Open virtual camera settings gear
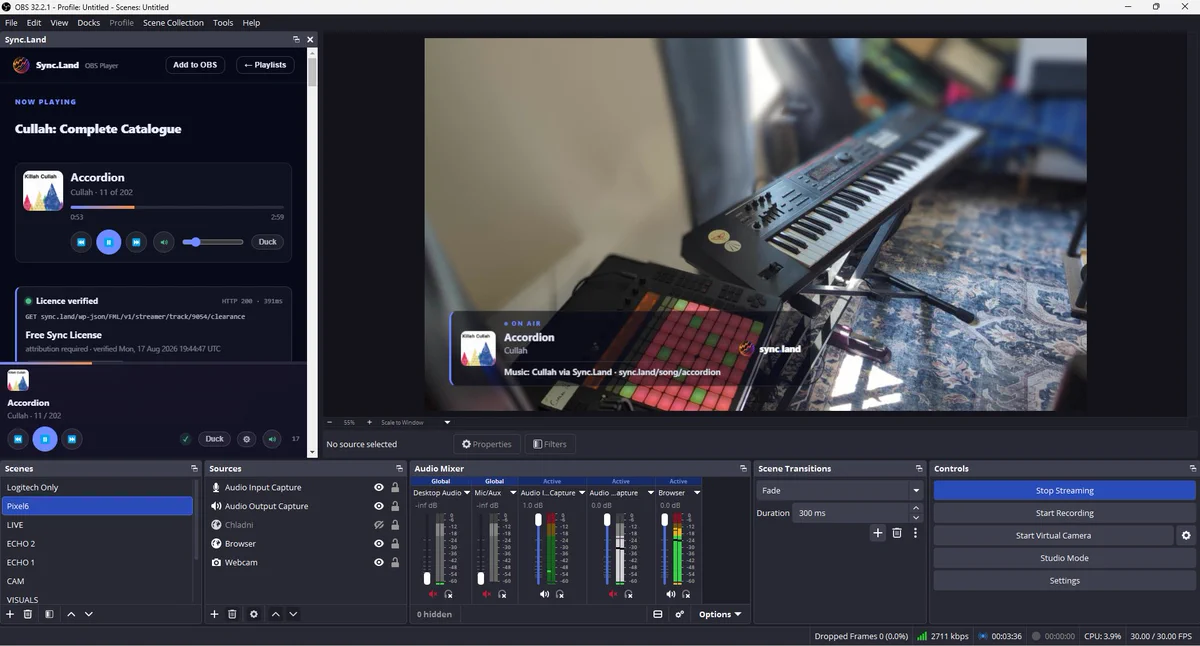This screenshot has width=1200, height=646. coord(1186,535)
